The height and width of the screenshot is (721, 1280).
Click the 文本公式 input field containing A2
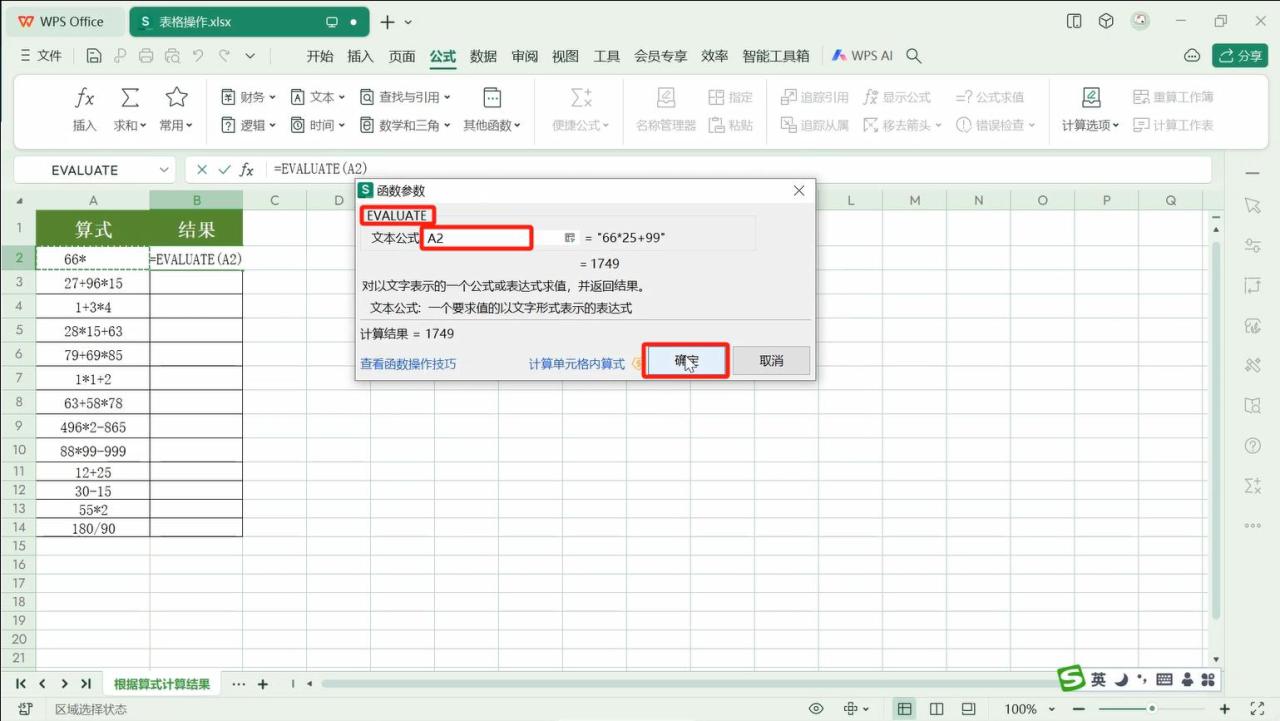(x=476, y=238)
